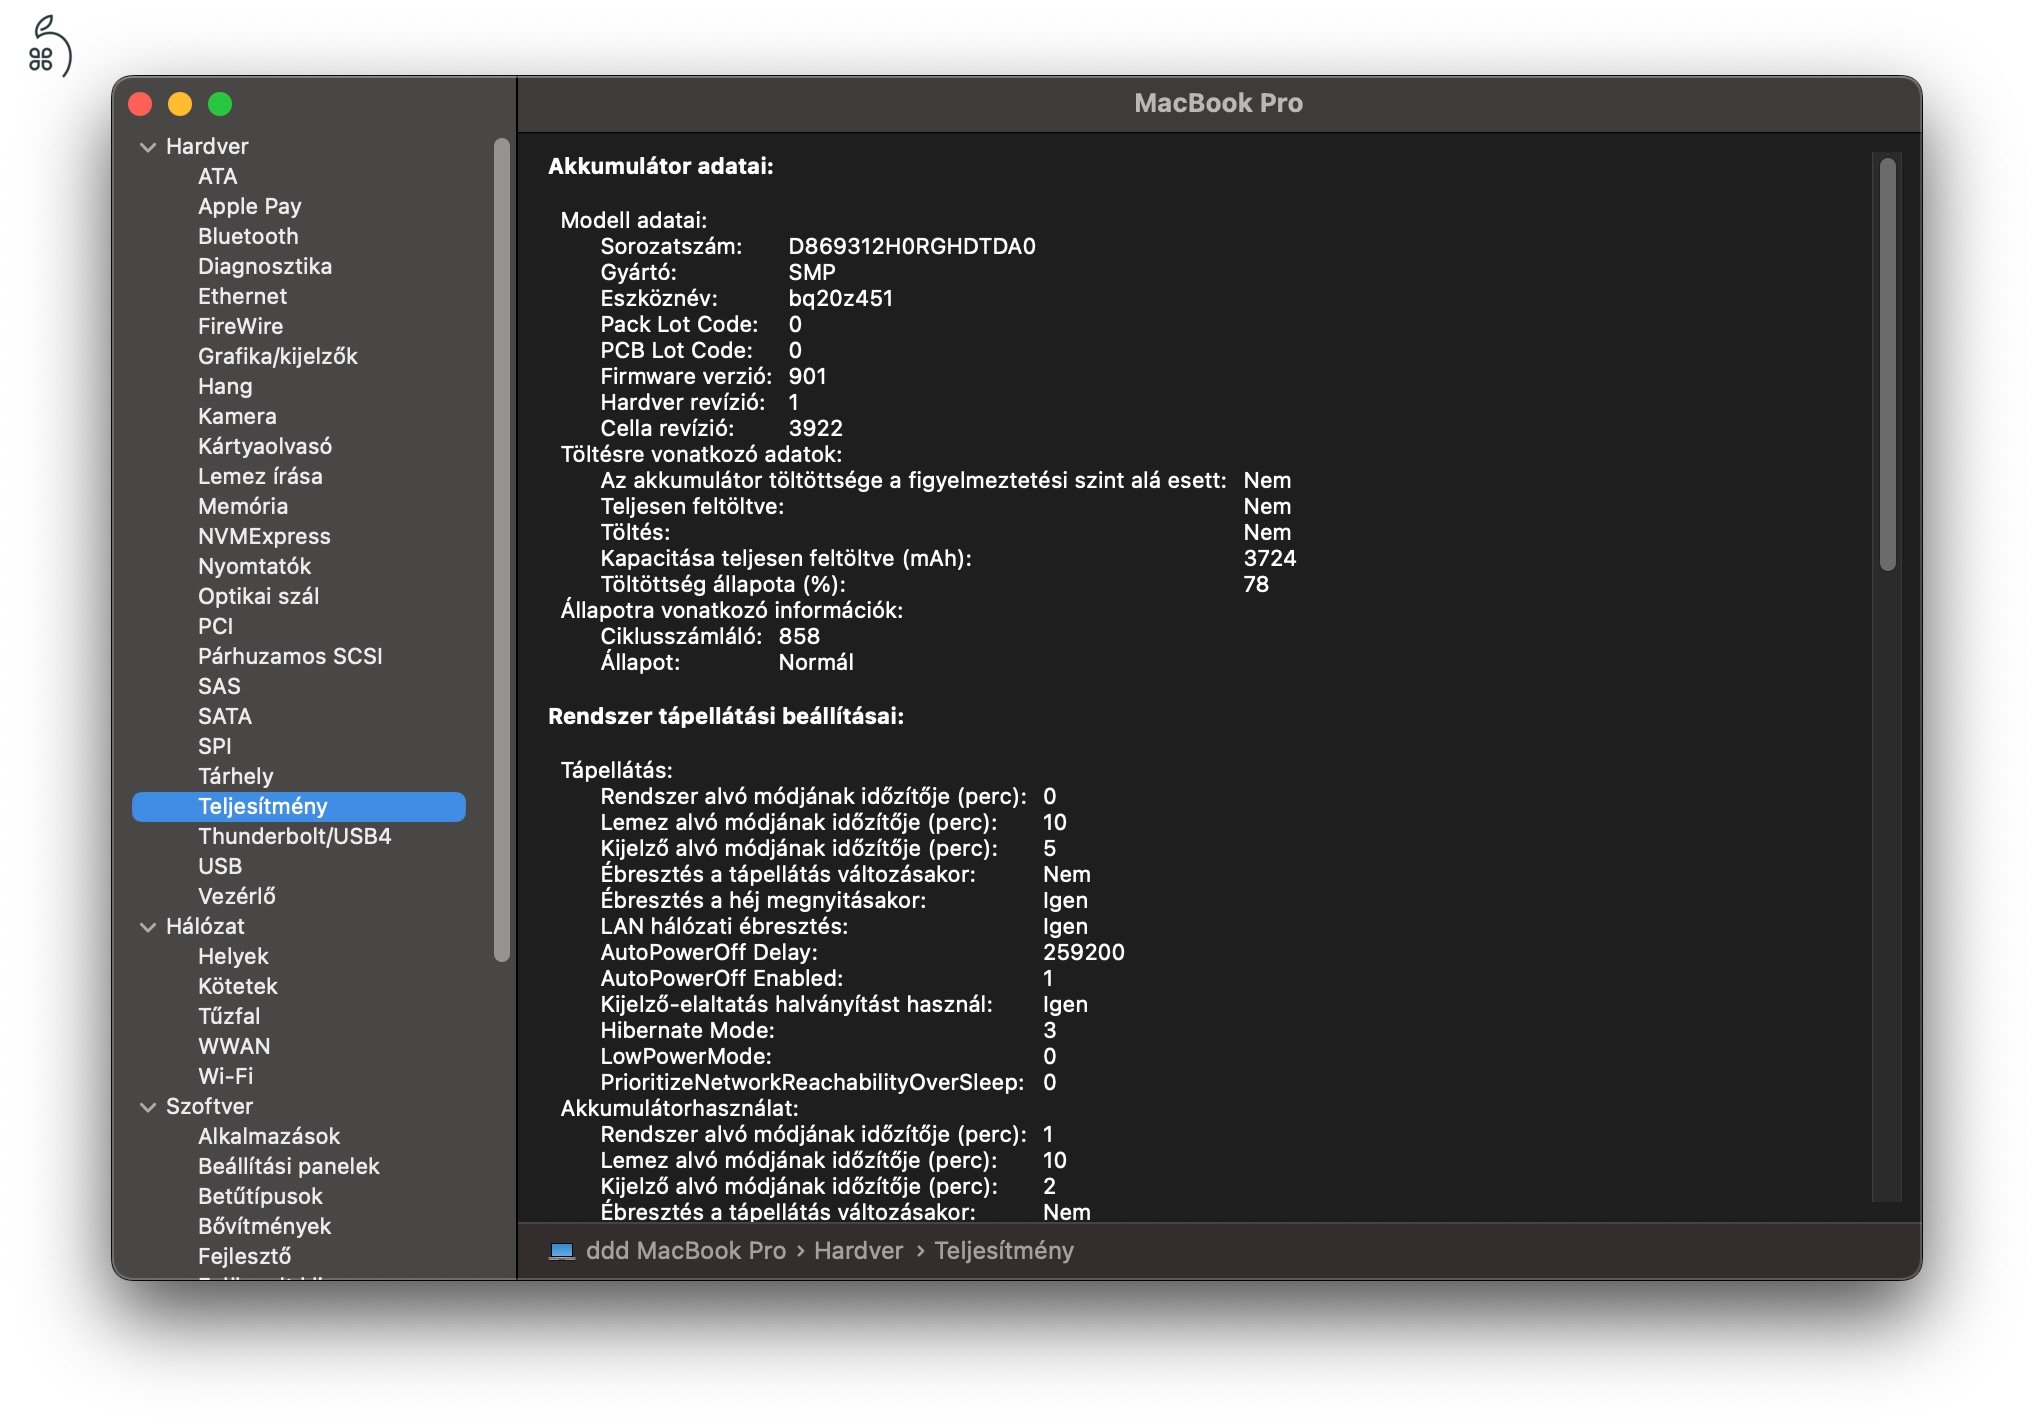The width and height of the screenshot is (2034, 1428).
Task: Collapse the Hardver section chevron
Action: 146,146
